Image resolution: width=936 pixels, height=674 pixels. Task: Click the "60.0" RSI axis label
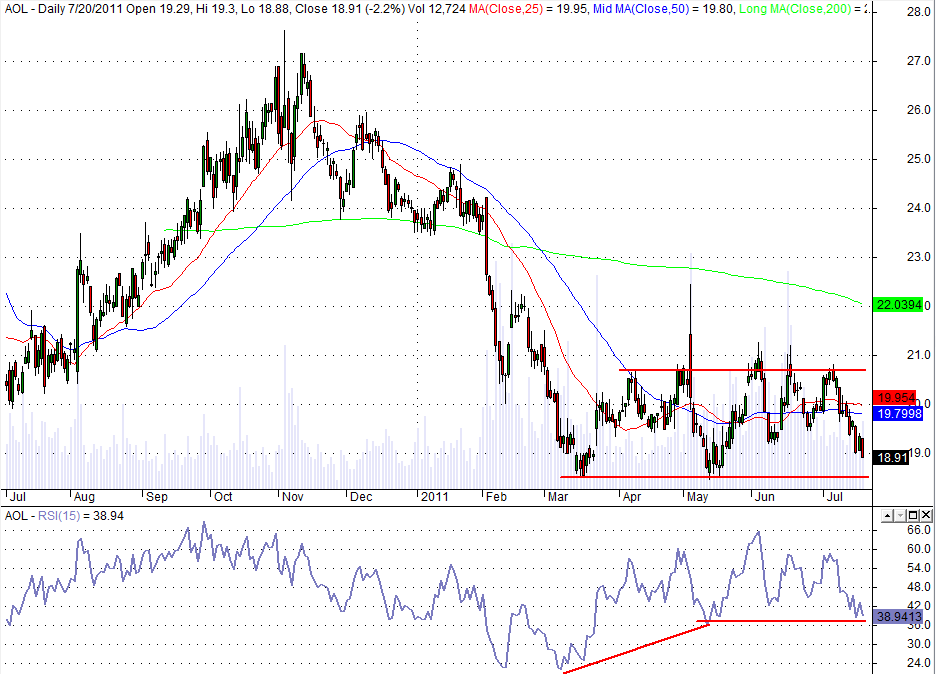click(919, 549)
